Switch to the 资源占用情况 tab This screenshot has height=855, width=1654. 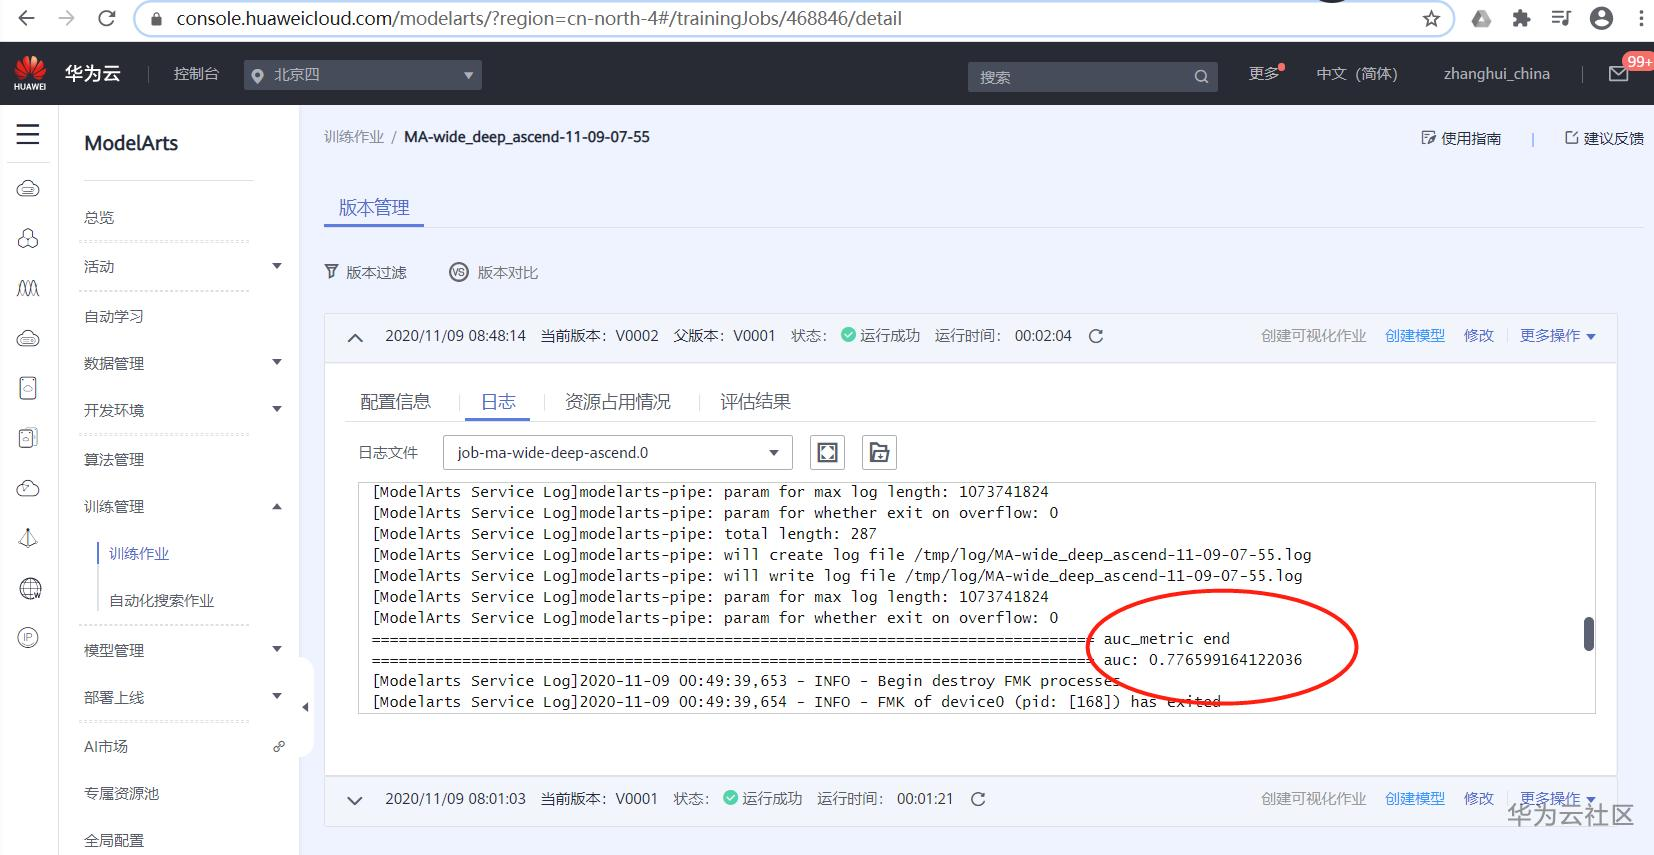(x=618, y=402)
